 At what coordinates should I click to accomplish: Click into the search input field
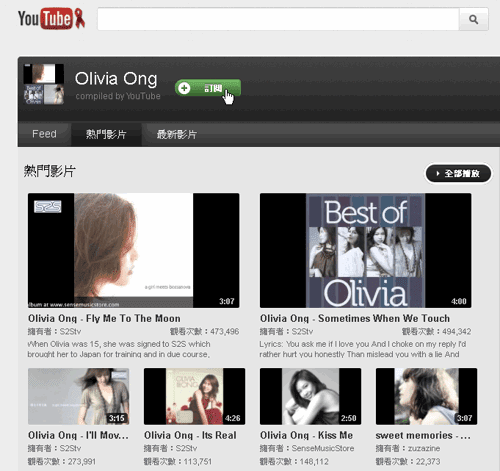click(x=278, y=19)
